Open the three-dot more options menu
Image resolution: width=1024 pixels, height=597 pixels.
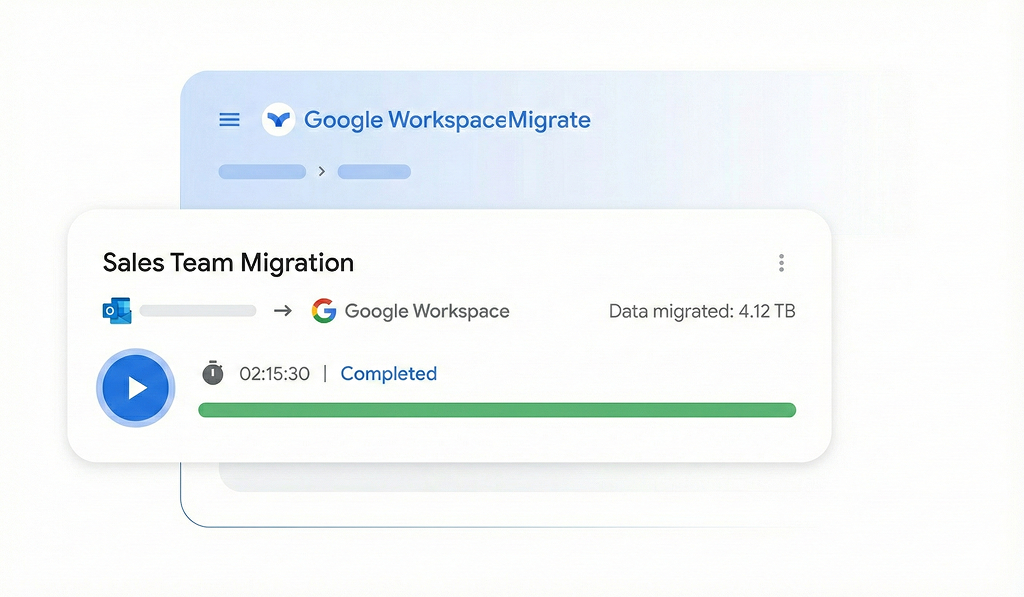pyautogui.click(x=781, y=263)
